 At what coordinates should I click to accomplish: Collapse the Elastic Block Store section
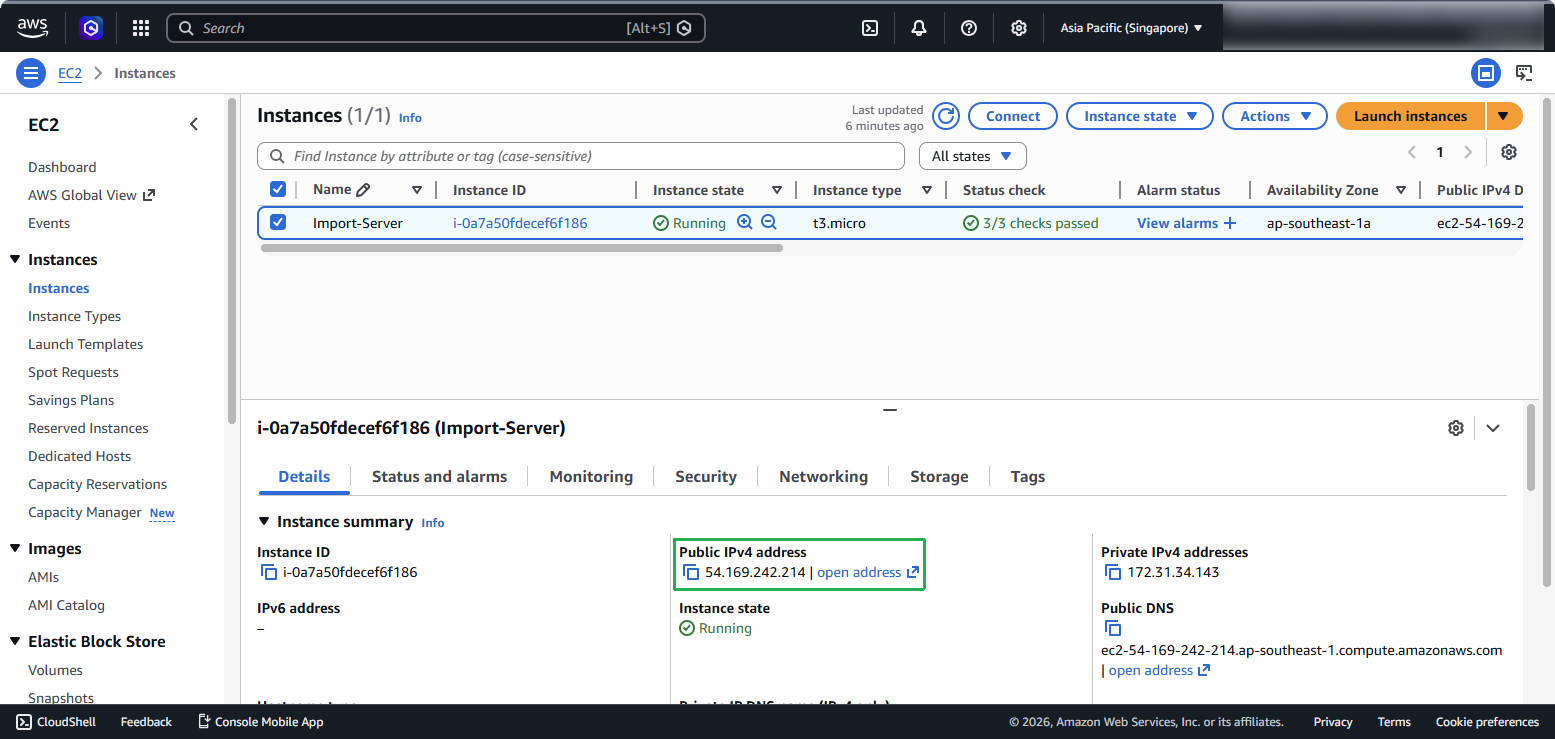click(x=15, y=642)
